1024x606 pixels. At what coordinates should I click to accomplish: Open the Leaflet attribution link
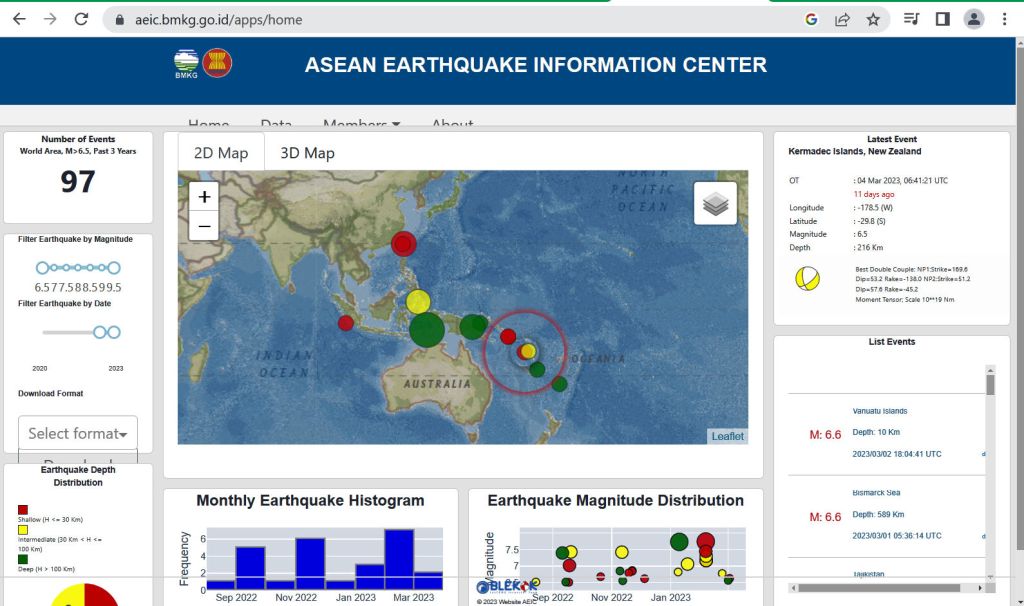click(x=727, y=436)
